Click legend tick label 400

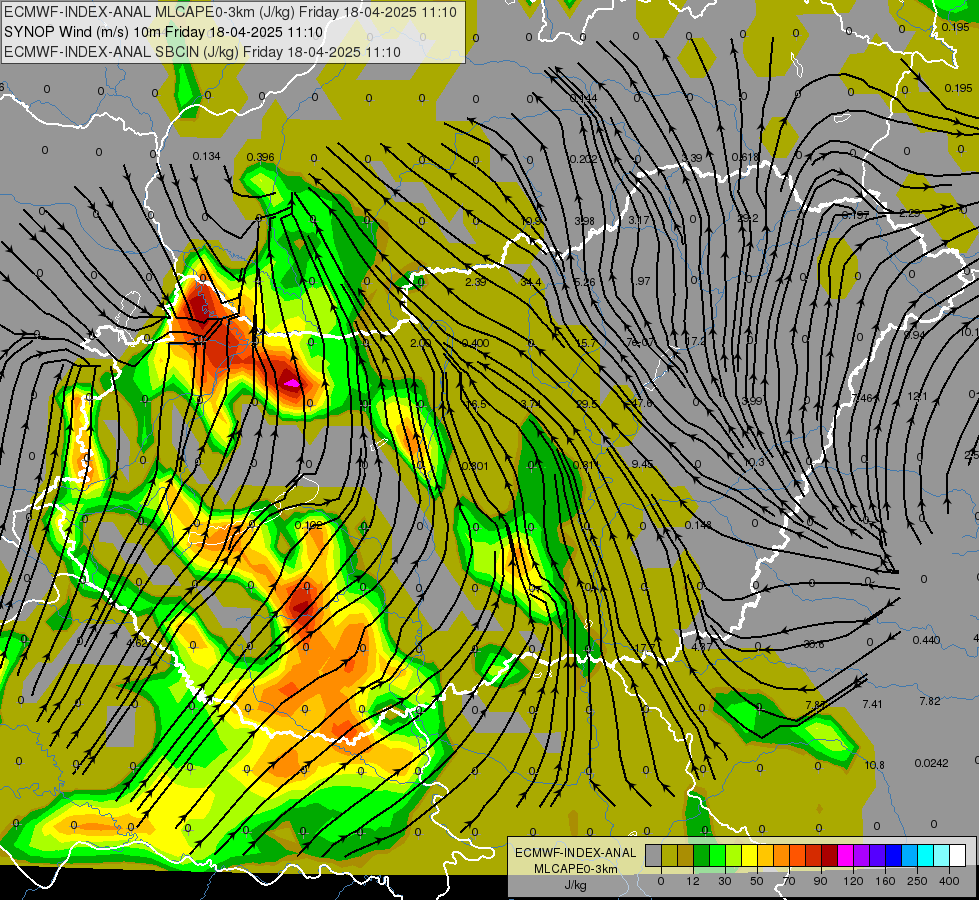click(x=950, y=881)
